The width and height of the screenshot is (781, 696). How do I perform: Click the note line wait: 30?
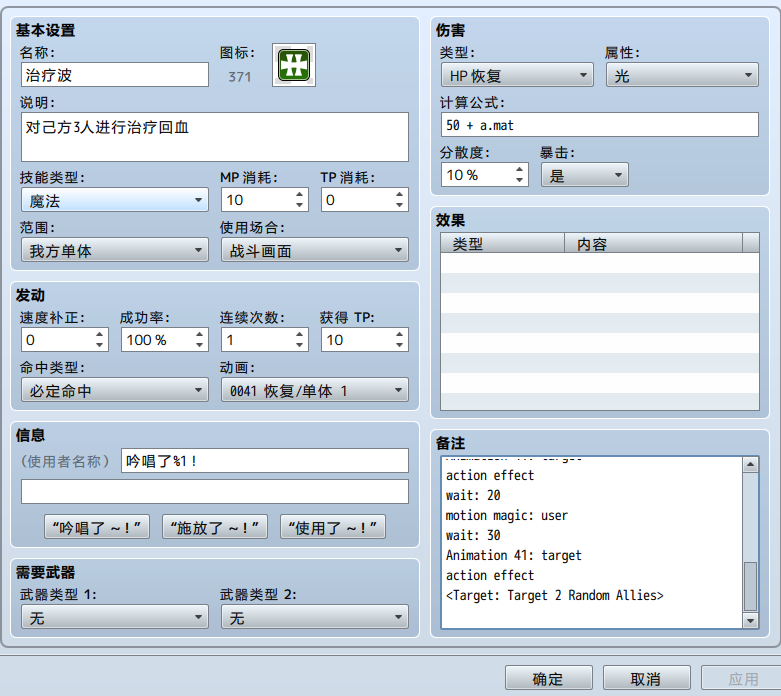[473, 536]
